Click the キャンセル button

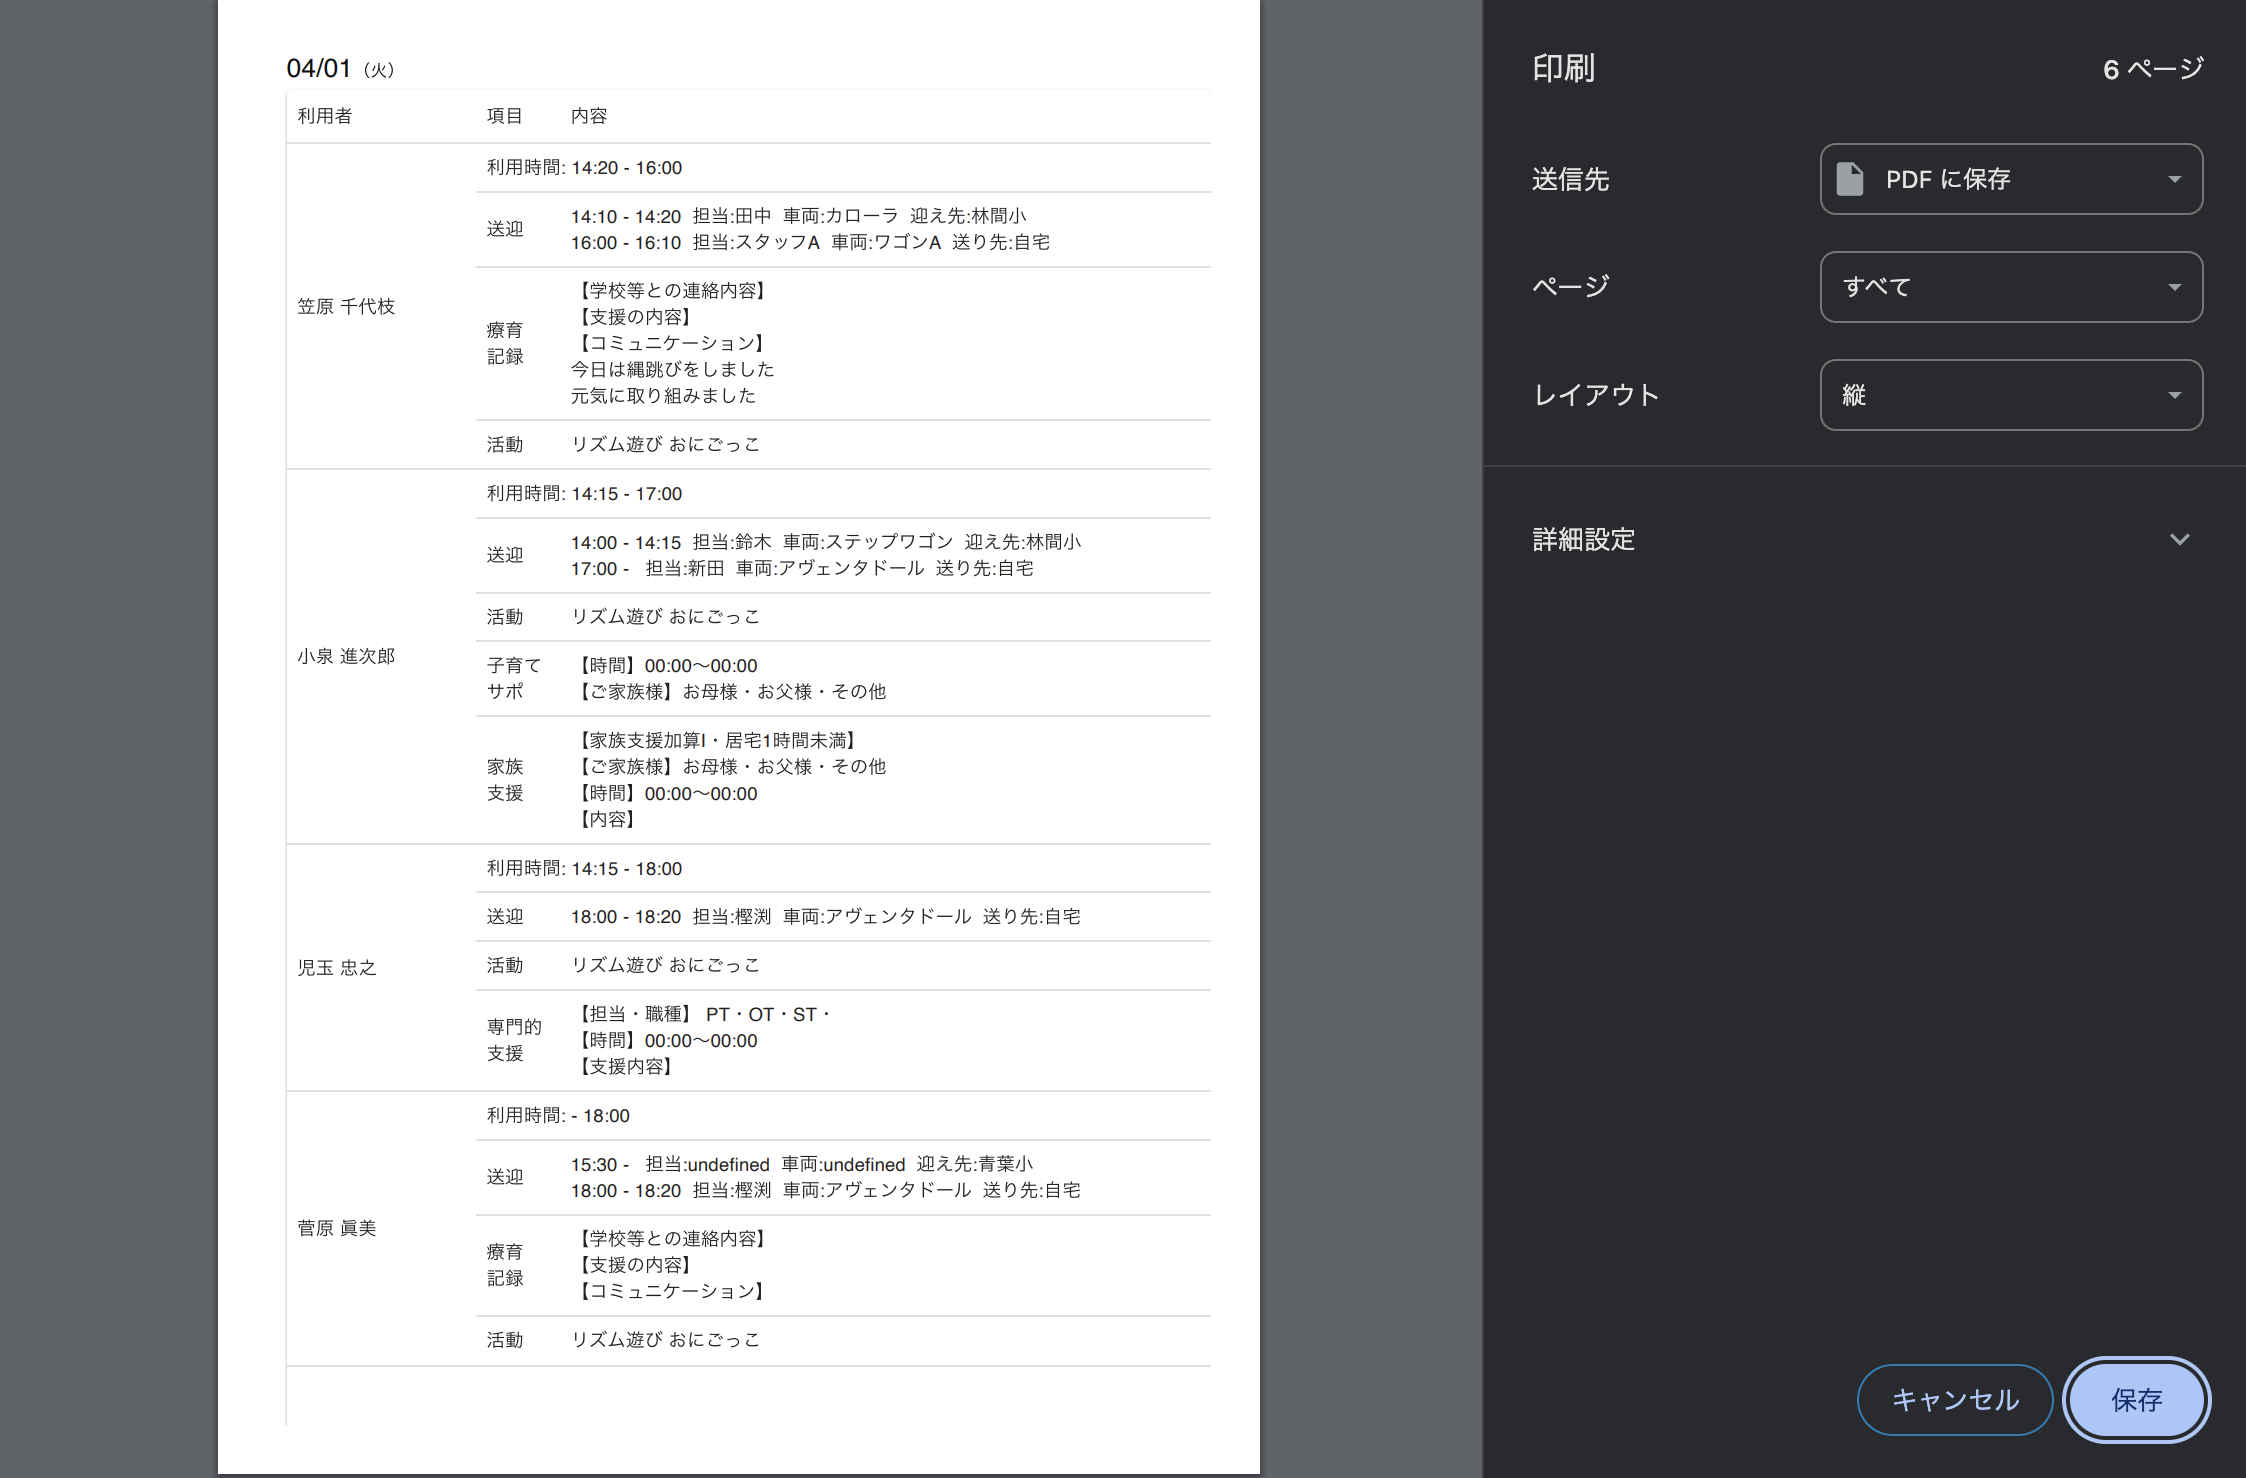(1955, 1400)
